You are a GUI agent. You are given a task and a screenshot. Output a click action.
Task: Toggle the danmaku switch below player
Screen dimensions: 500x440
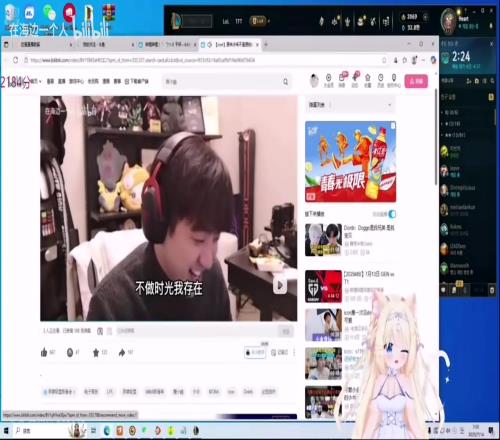(100, 331)
